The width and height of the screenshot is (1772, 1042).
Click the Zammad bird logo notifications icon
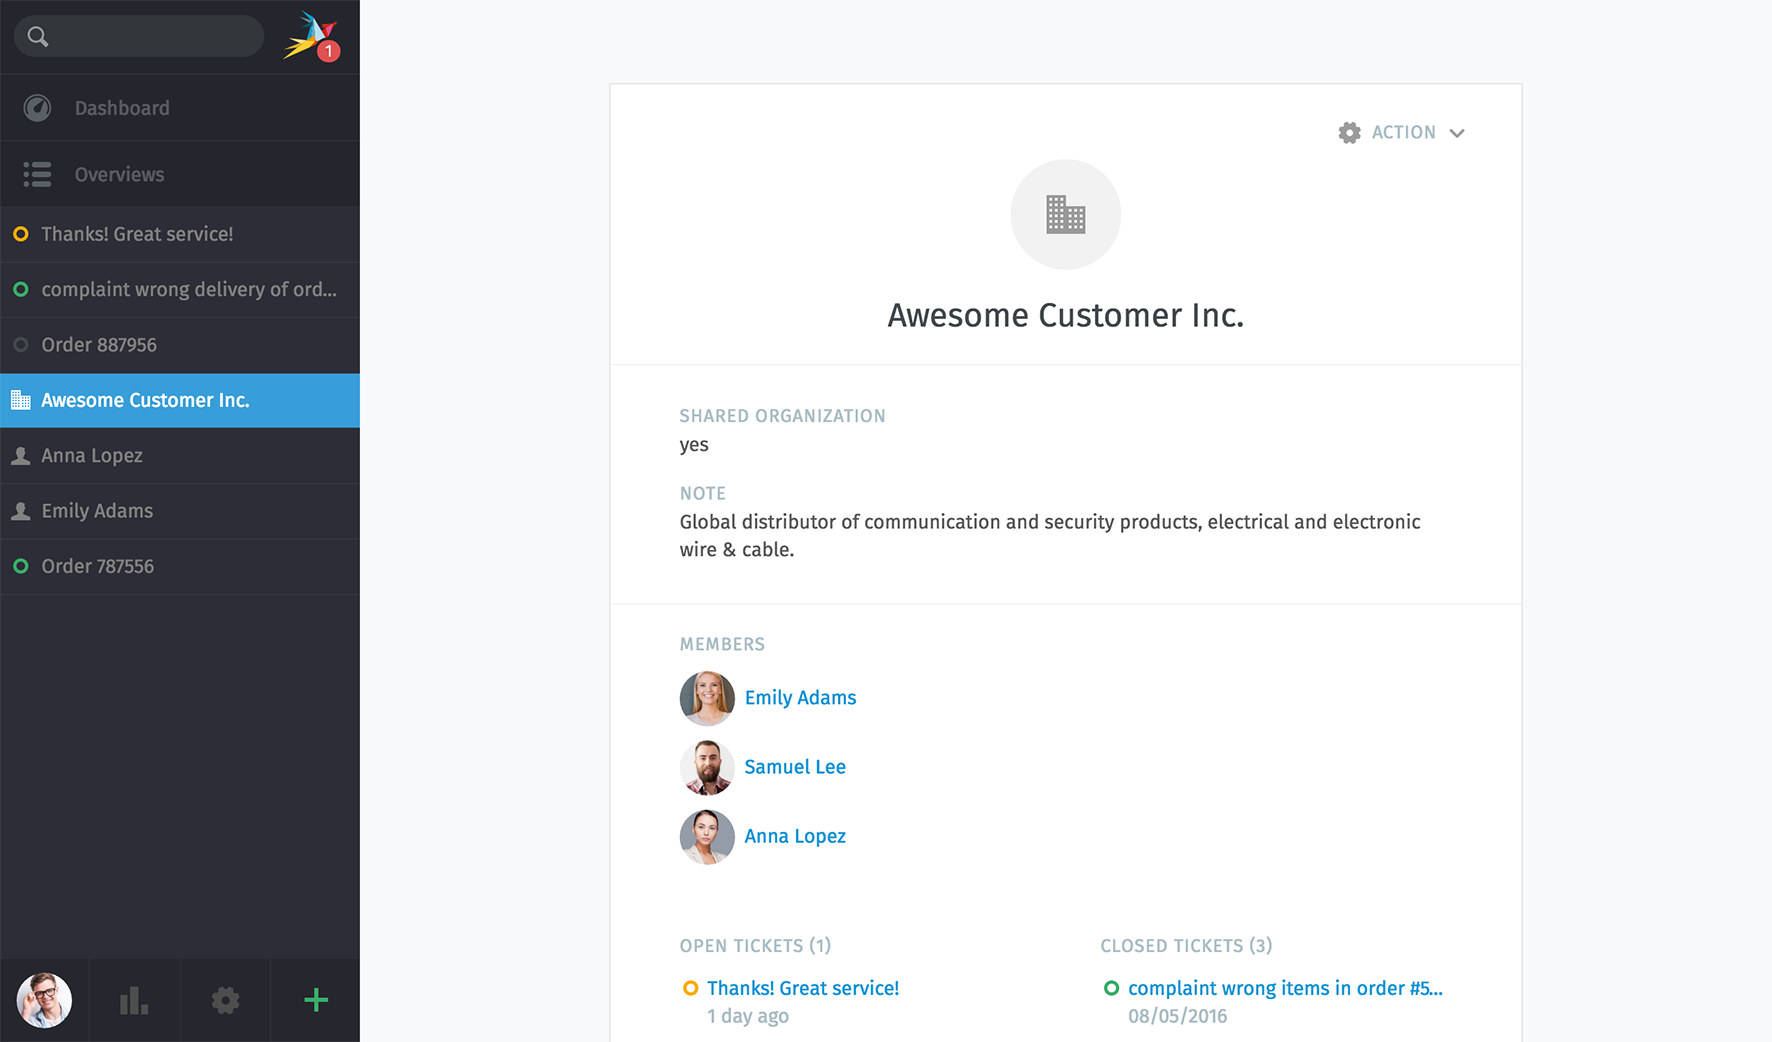point(311,37)
